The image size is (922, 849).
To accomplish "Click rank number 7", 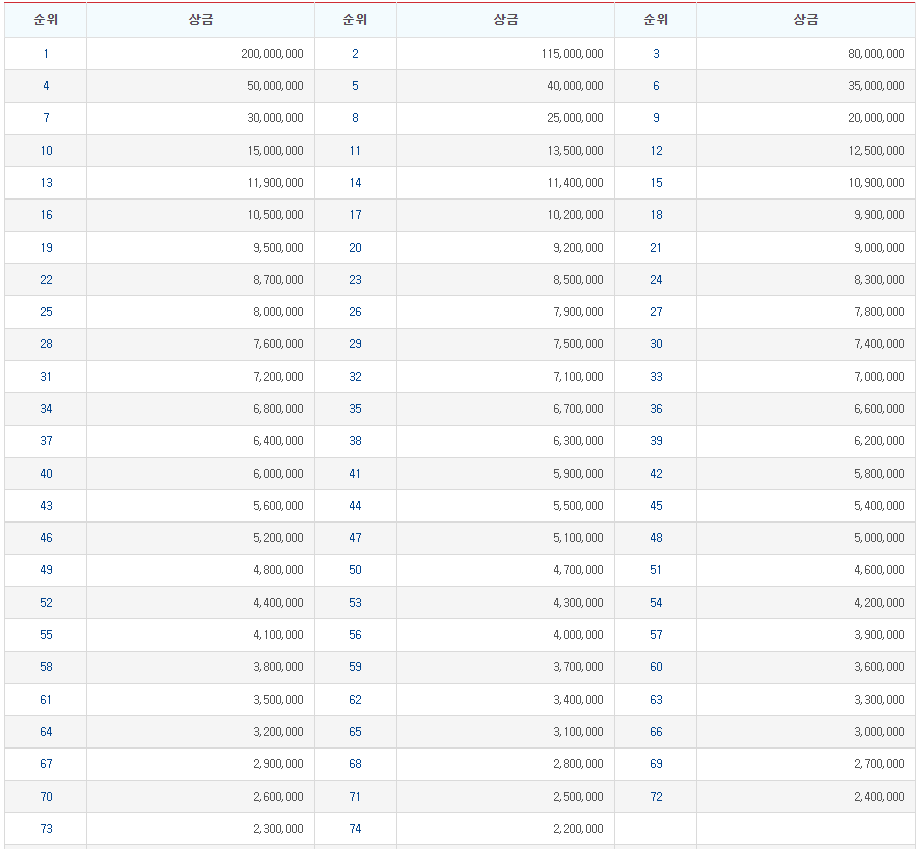I will click(x=46, y=118).
